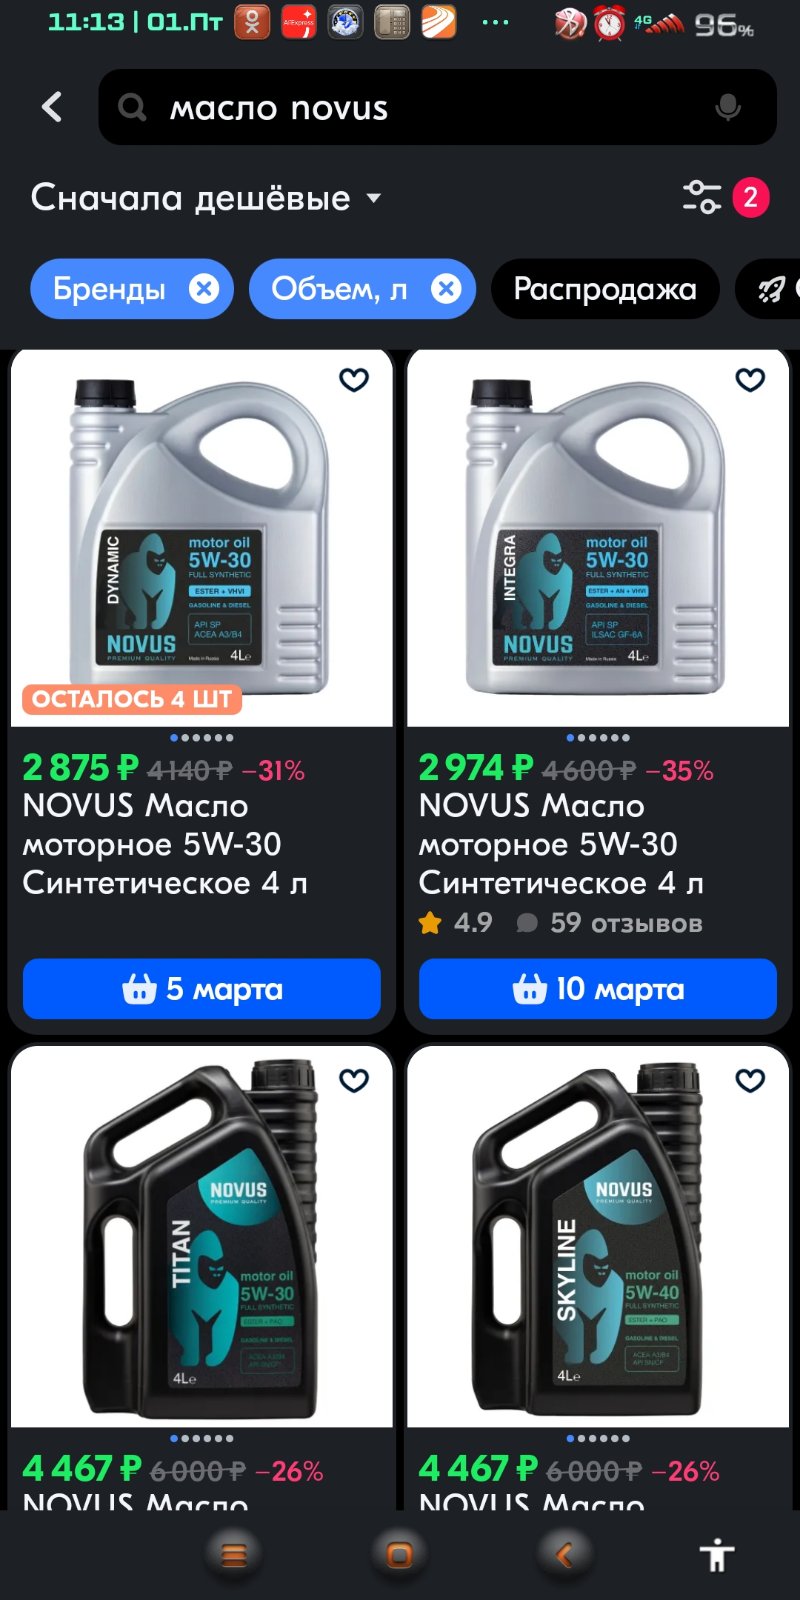This screenshot has height=1600, width=800.
Task: Open the sort dropdown "Сначала дешёвые"
Action: click(x=206, y=198)
